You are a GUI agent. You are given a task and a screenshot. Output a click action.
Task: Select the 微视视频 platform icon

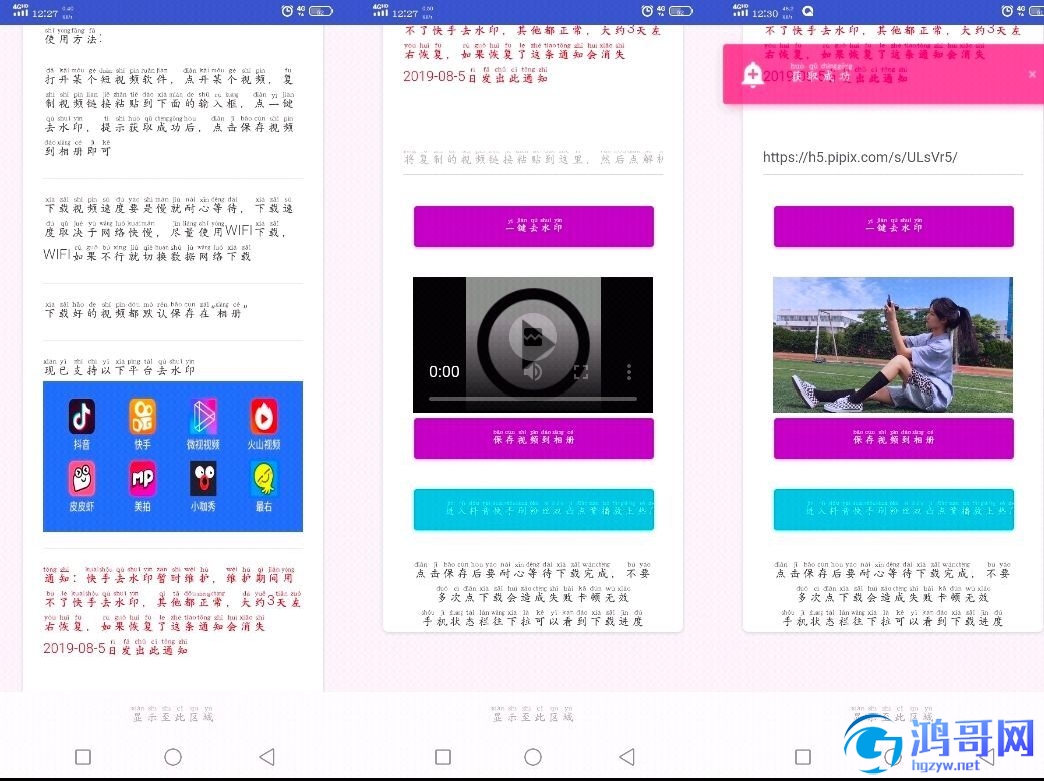[203, 417]
